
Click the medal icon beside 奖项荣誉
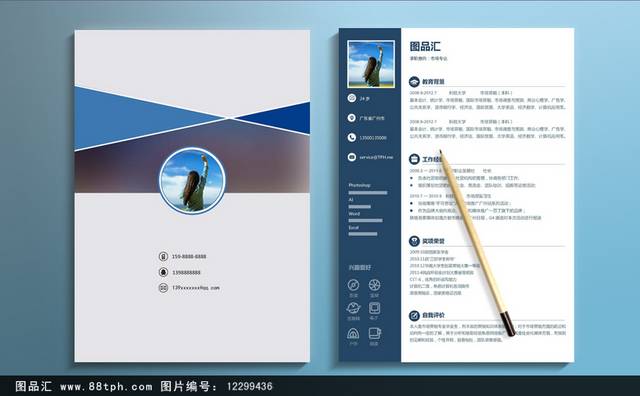coord(414,241)
